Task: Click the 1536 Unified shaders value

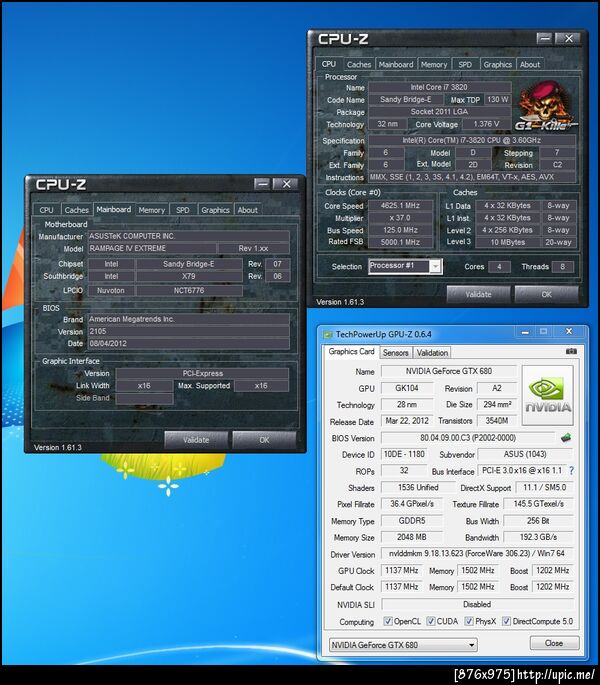Action: pos(418,487)
